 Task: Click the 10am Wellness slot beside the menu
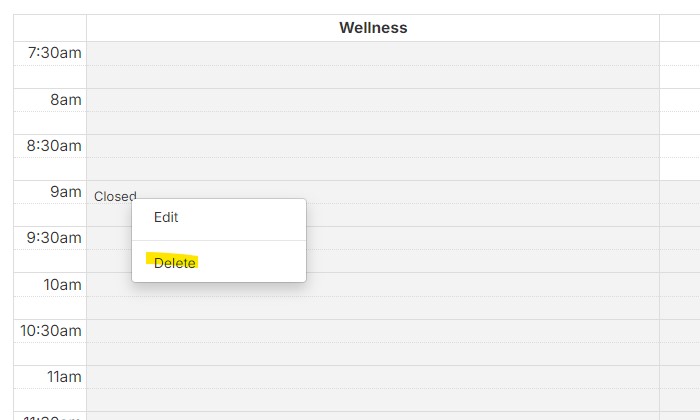pos(480,285)
